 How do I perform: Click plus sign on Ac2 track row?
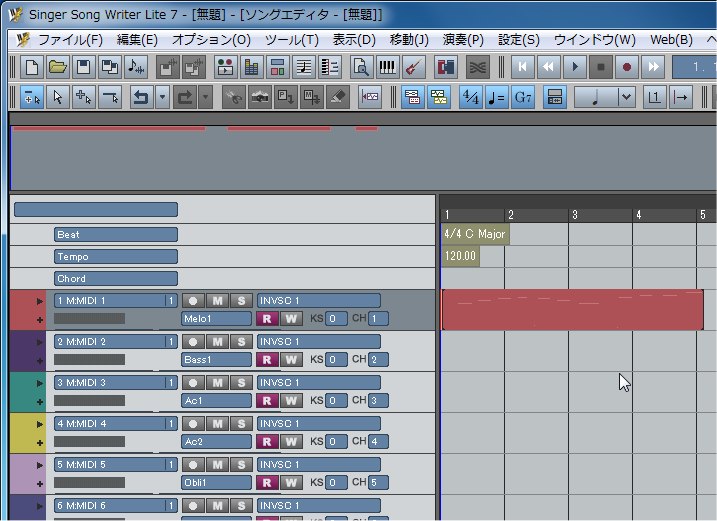coord(40,443)
